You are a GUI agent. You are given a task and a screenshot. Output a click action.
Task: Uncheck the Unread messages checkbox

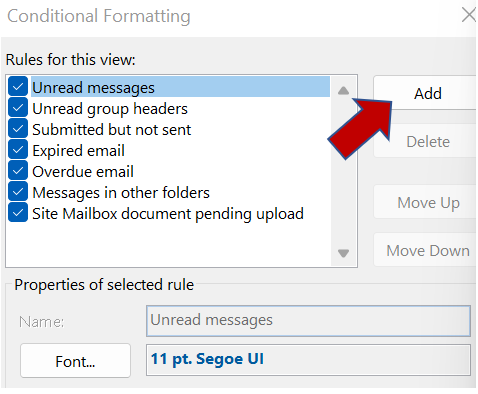[18, 87]
